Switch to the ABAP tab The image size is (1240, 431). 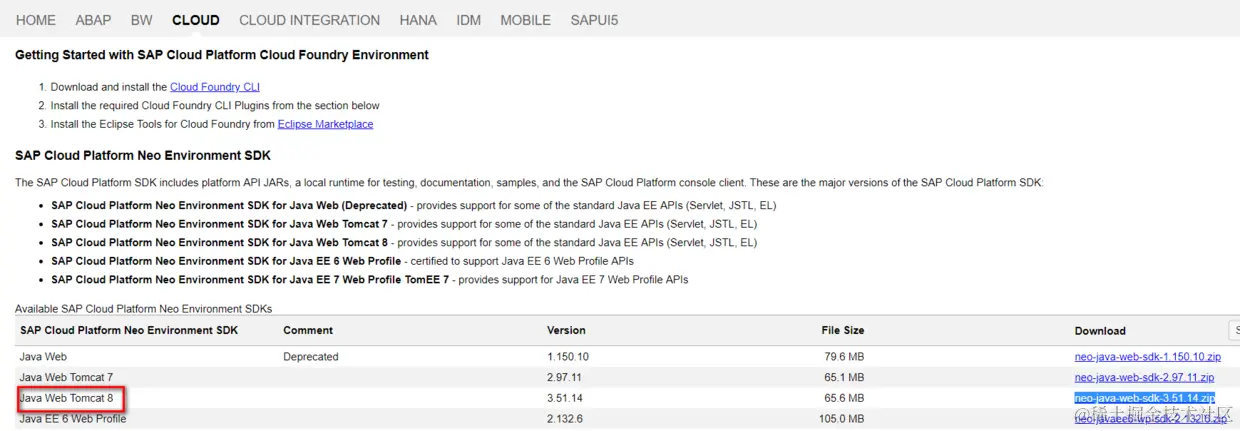coord(93,20)
